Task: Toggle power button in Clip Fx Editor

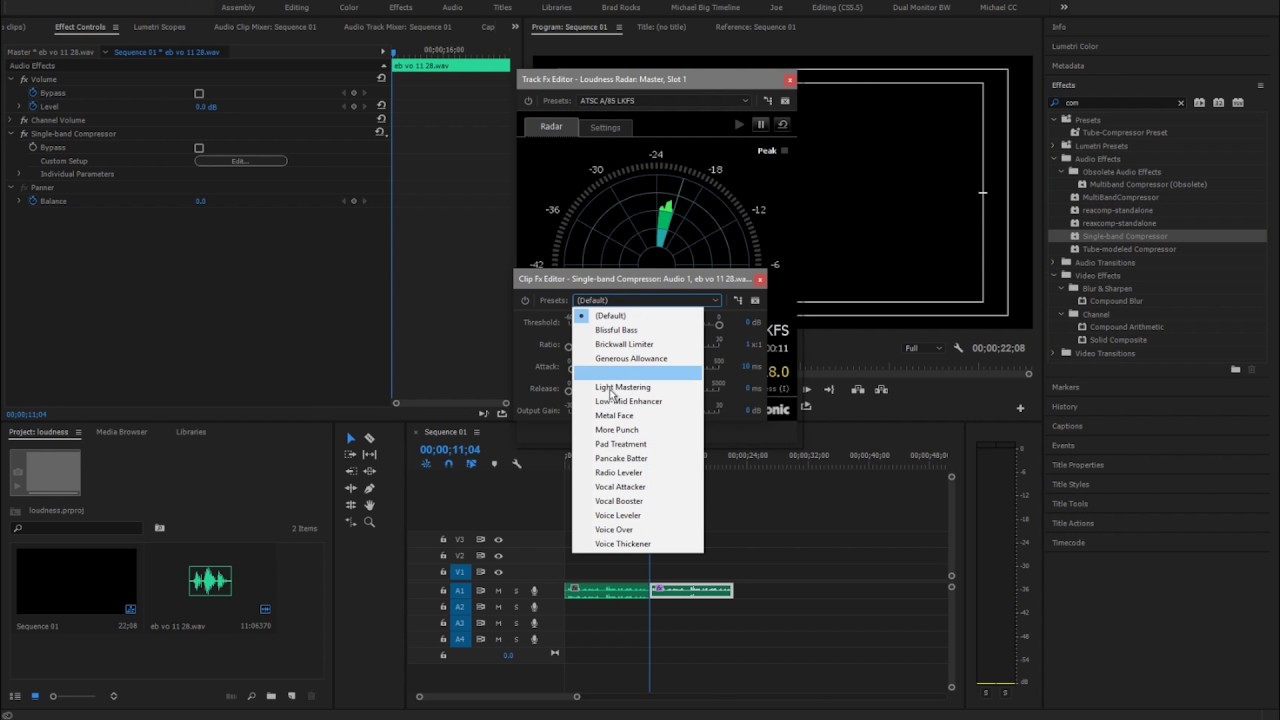Action: pyautogui.click(x=525, y=300)
